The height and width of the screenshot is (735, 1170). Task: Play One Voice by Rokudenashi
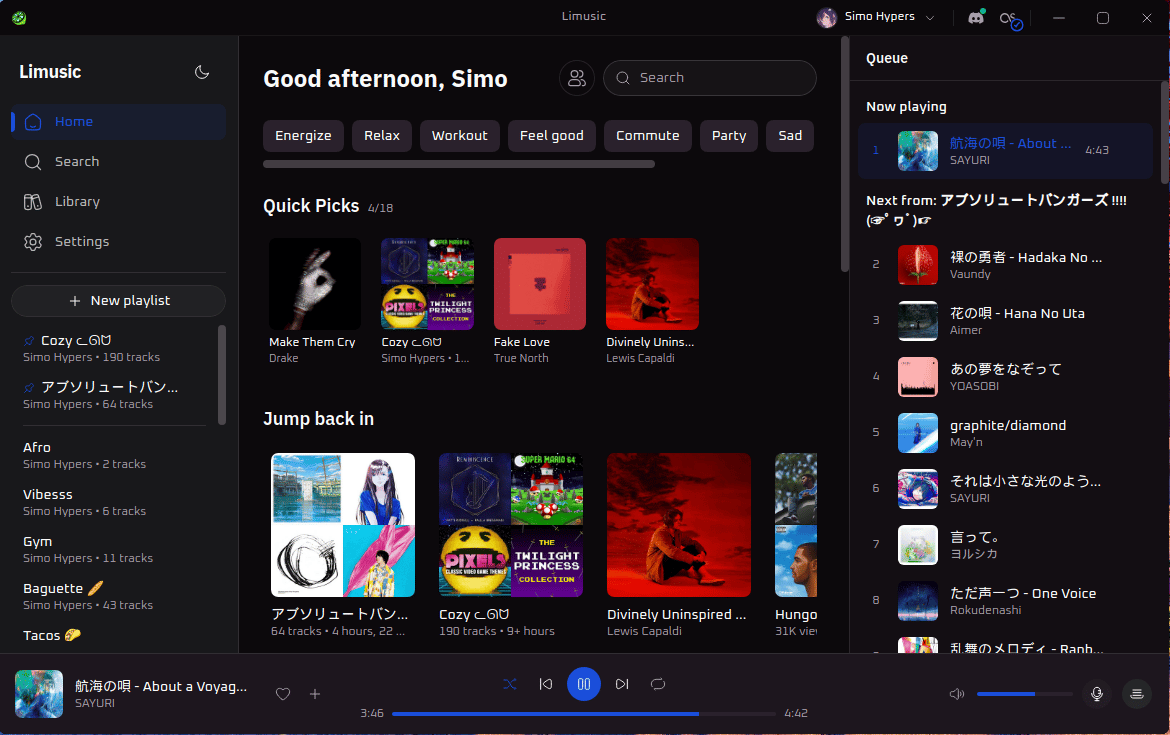click(1005, 601)
